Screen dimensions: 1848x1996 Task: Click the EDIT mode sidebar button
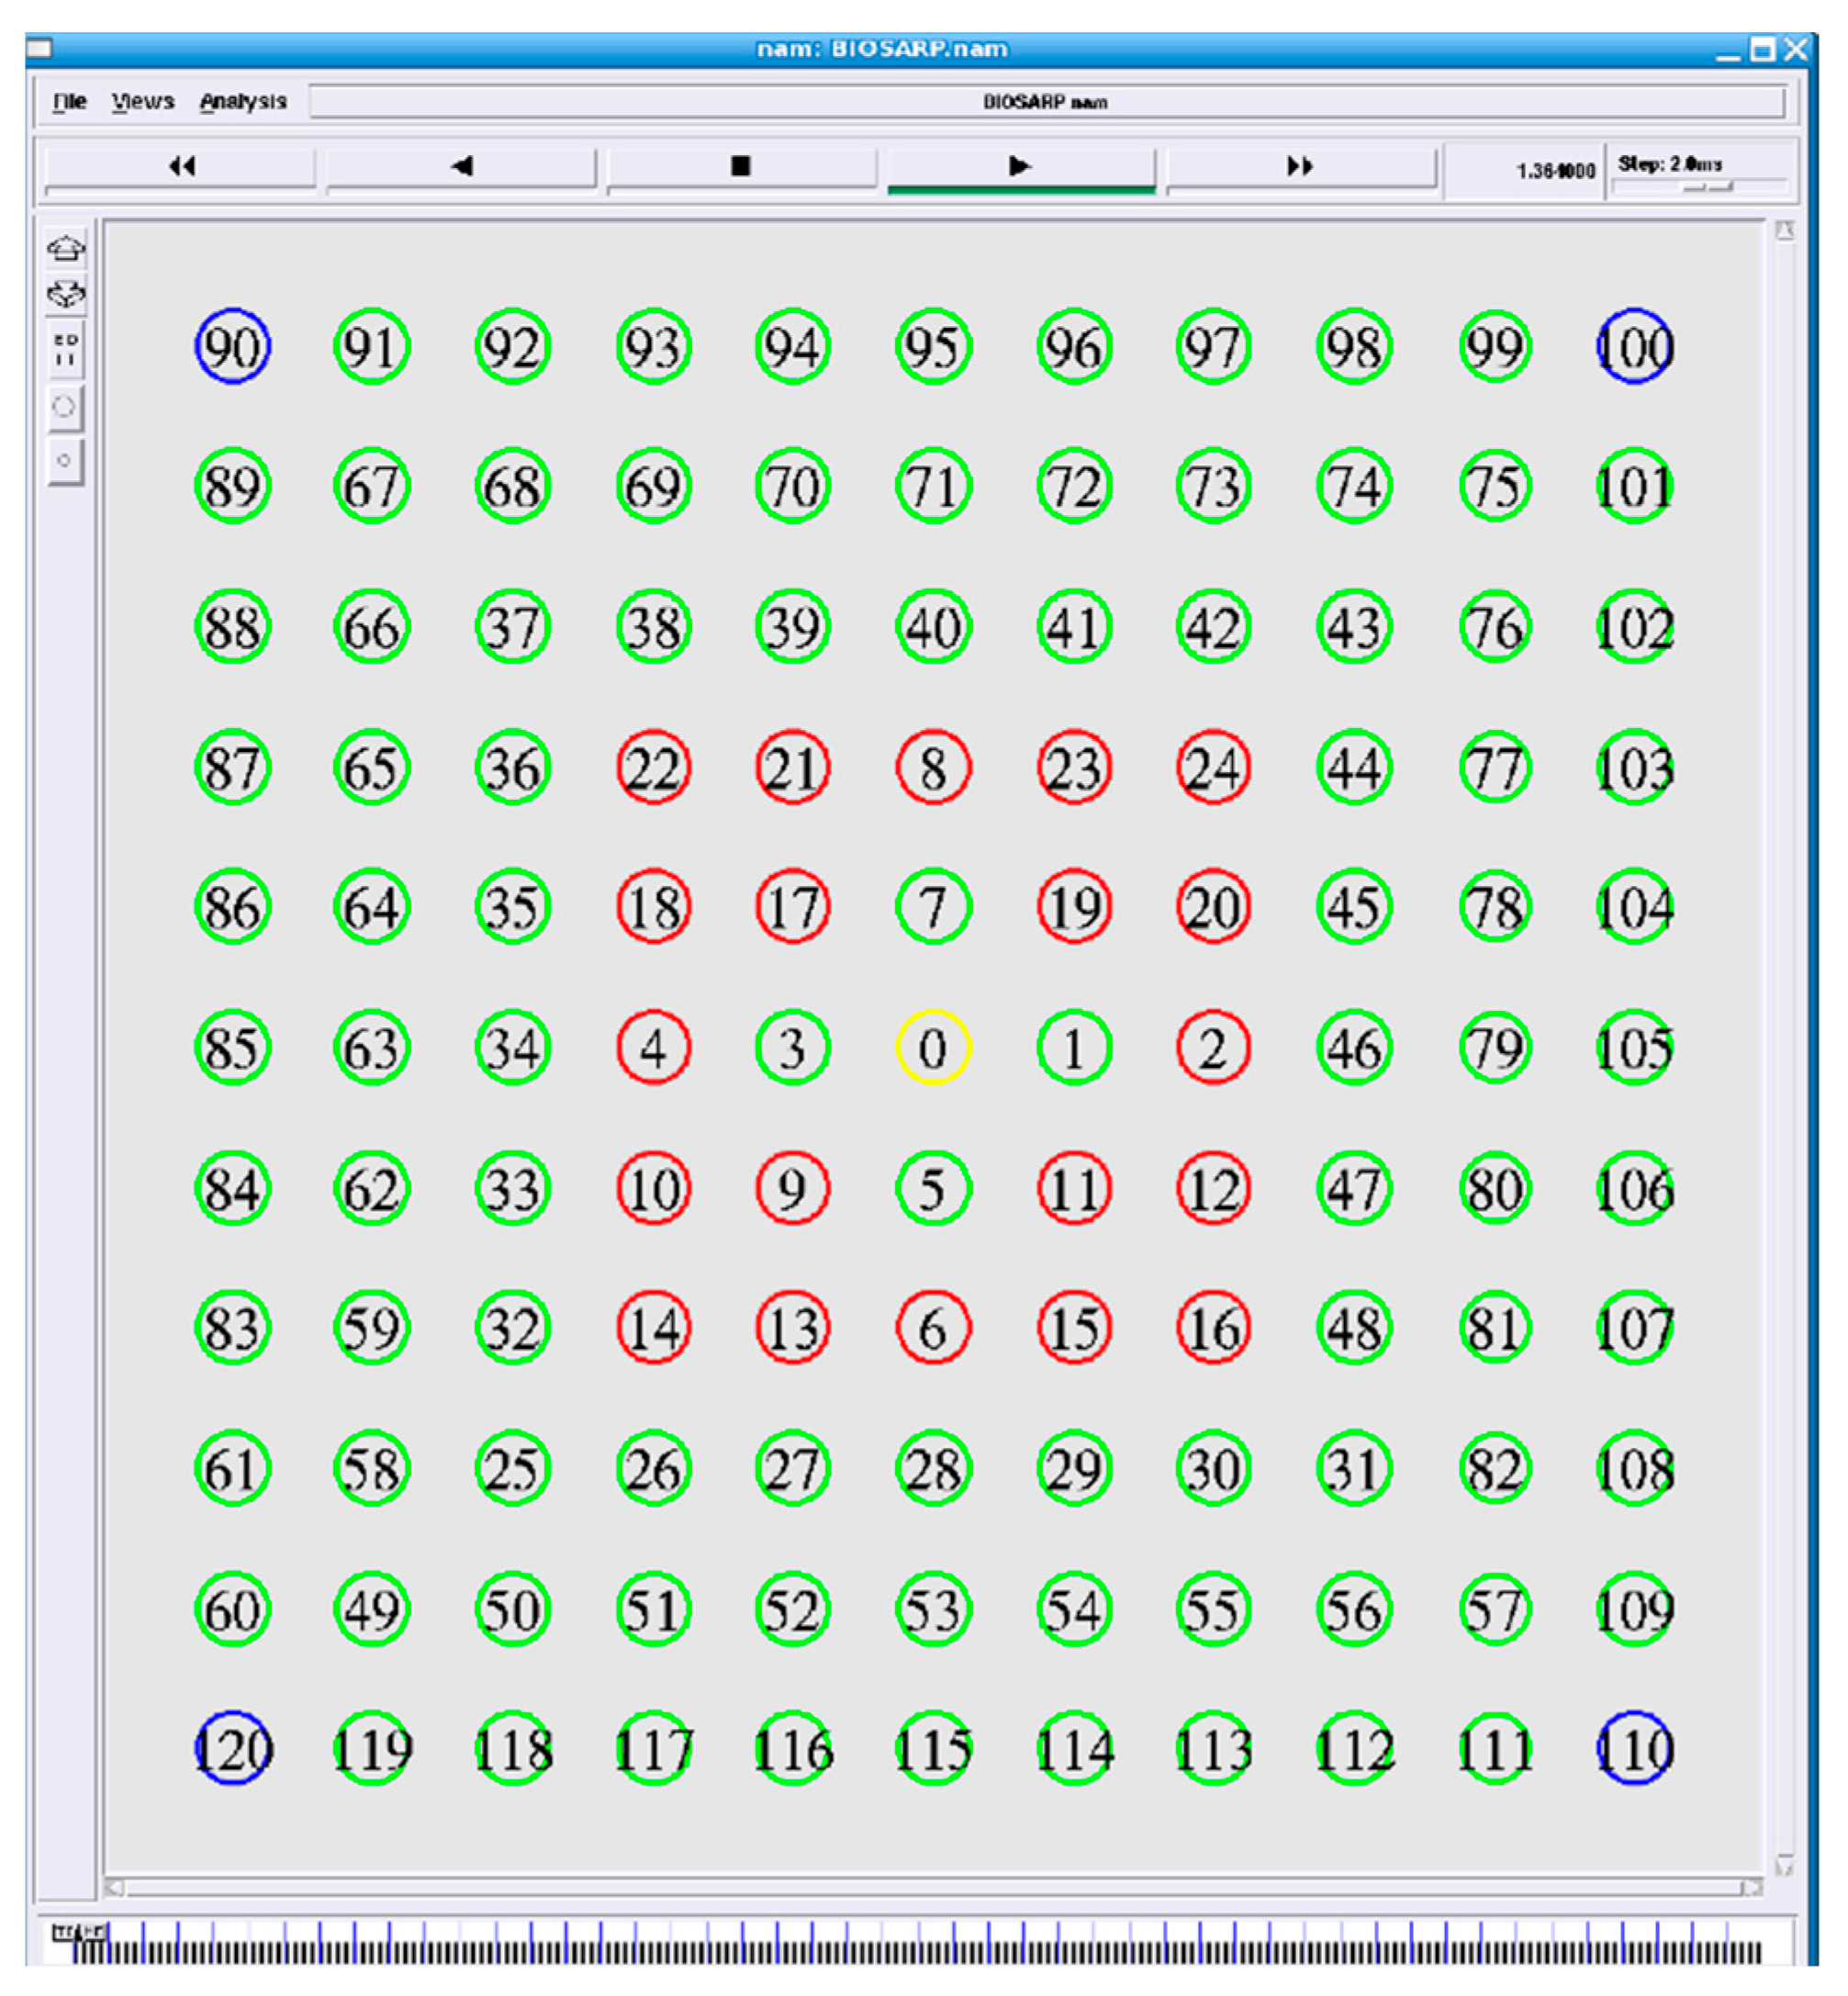coord(66,349)
